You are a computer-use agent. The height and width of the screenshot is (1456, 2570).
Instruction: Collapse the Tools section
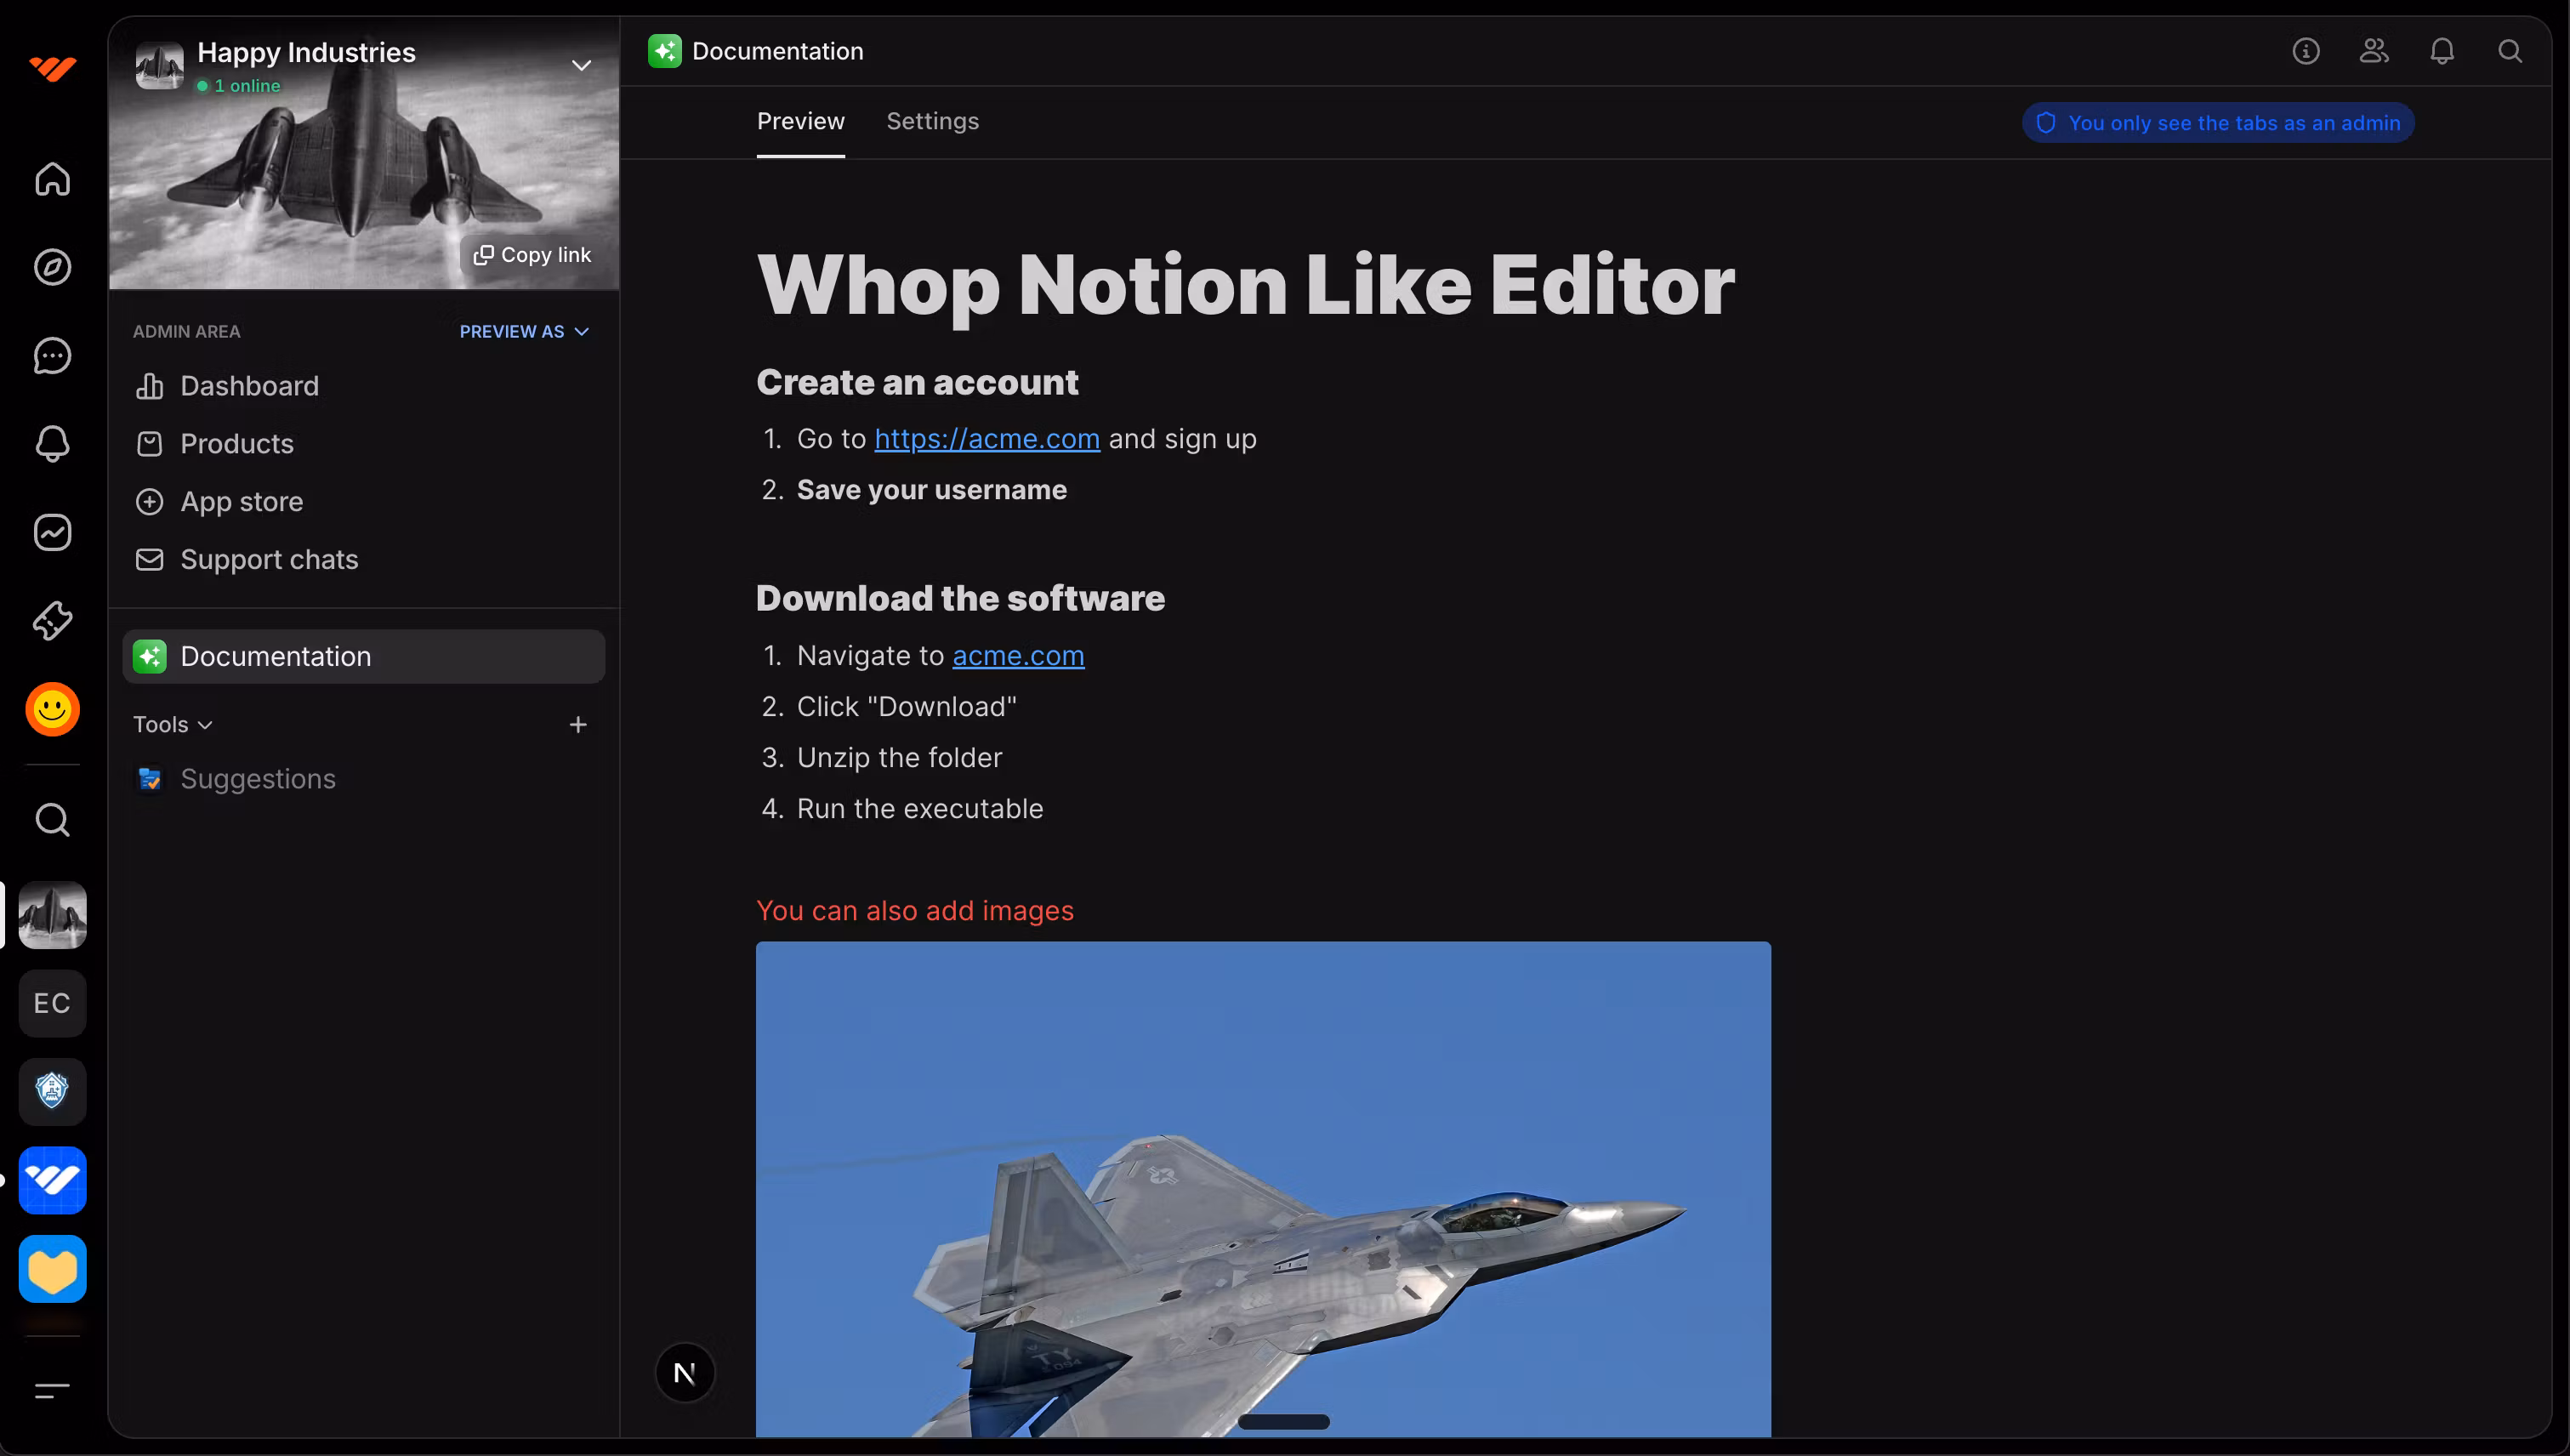173,725
